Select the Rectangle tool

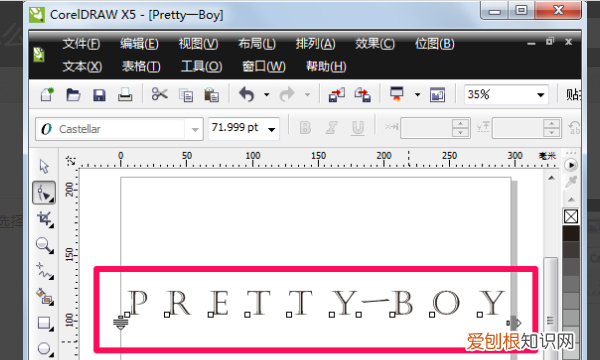click(x=44, y=323)
